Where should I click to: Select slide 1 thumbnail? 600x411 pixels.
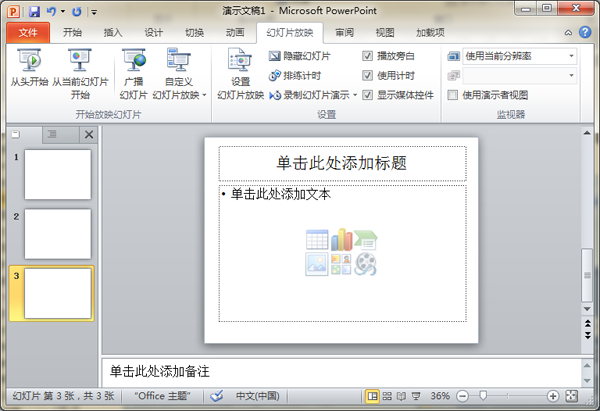pyautogui.click(x=58, y=175)
